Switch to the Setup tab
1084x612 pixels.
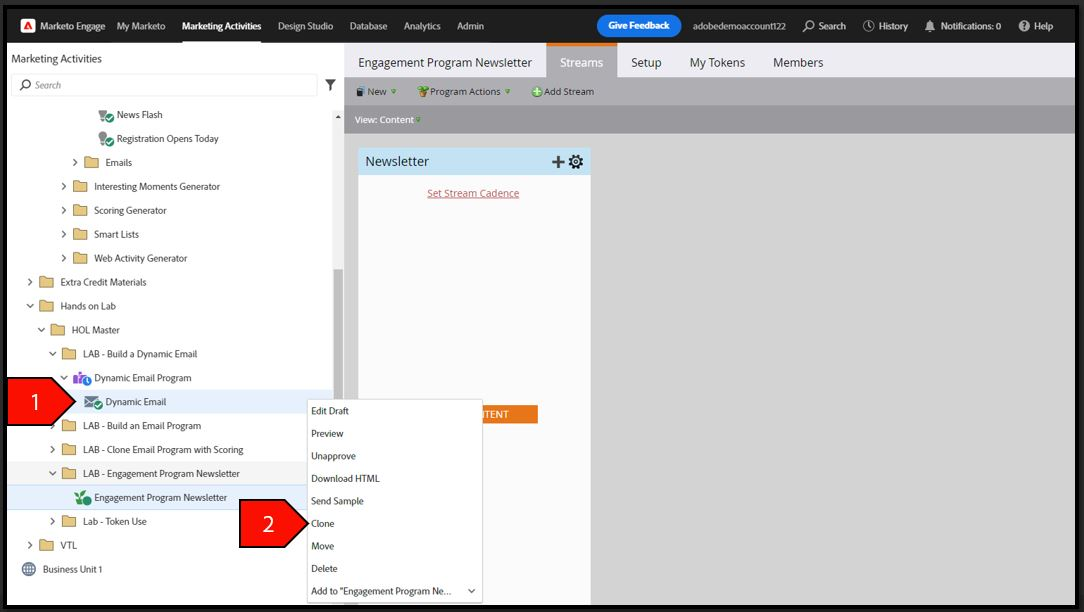(x=646, y=63)
